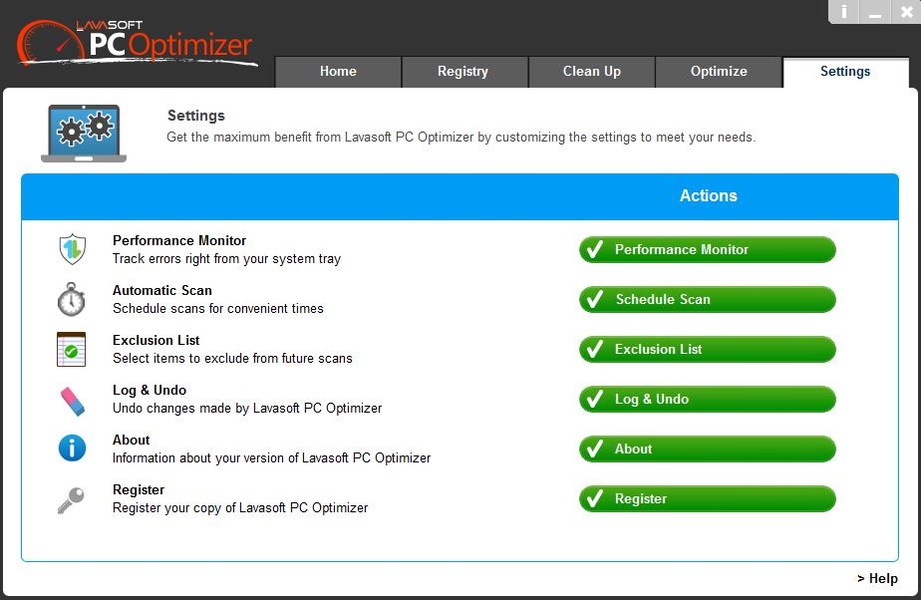The height and width of the screenshot is (600, 921).
Task: Click the Register heading text
Action: pyautogui.click(x=139, y=490)
